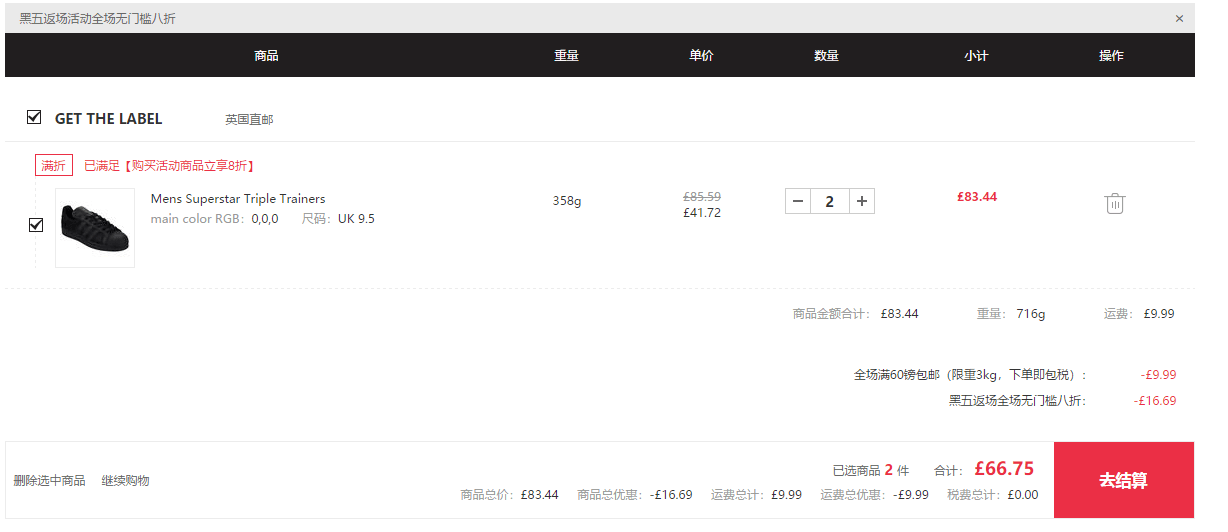The image size is (1228, 532).
Task: Click the 全场满60镑包邮 free shipping line
Action: pyautogui.click(x=970, y=375)
